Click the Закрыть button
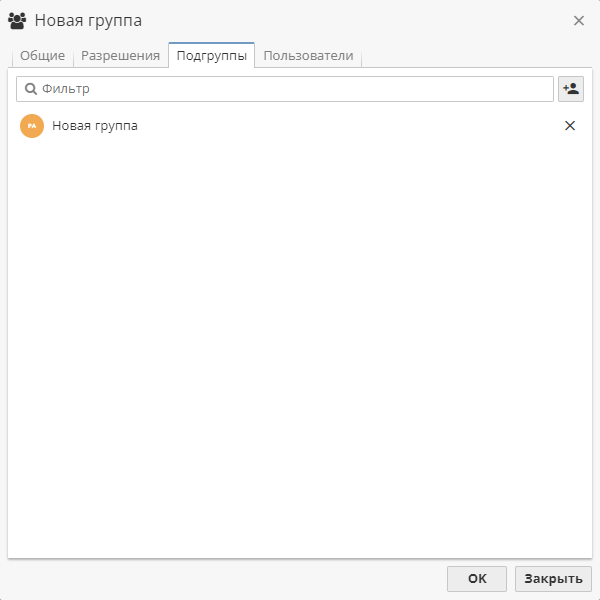The width and height of the screenshot is (600, 600). pos(553,579)
